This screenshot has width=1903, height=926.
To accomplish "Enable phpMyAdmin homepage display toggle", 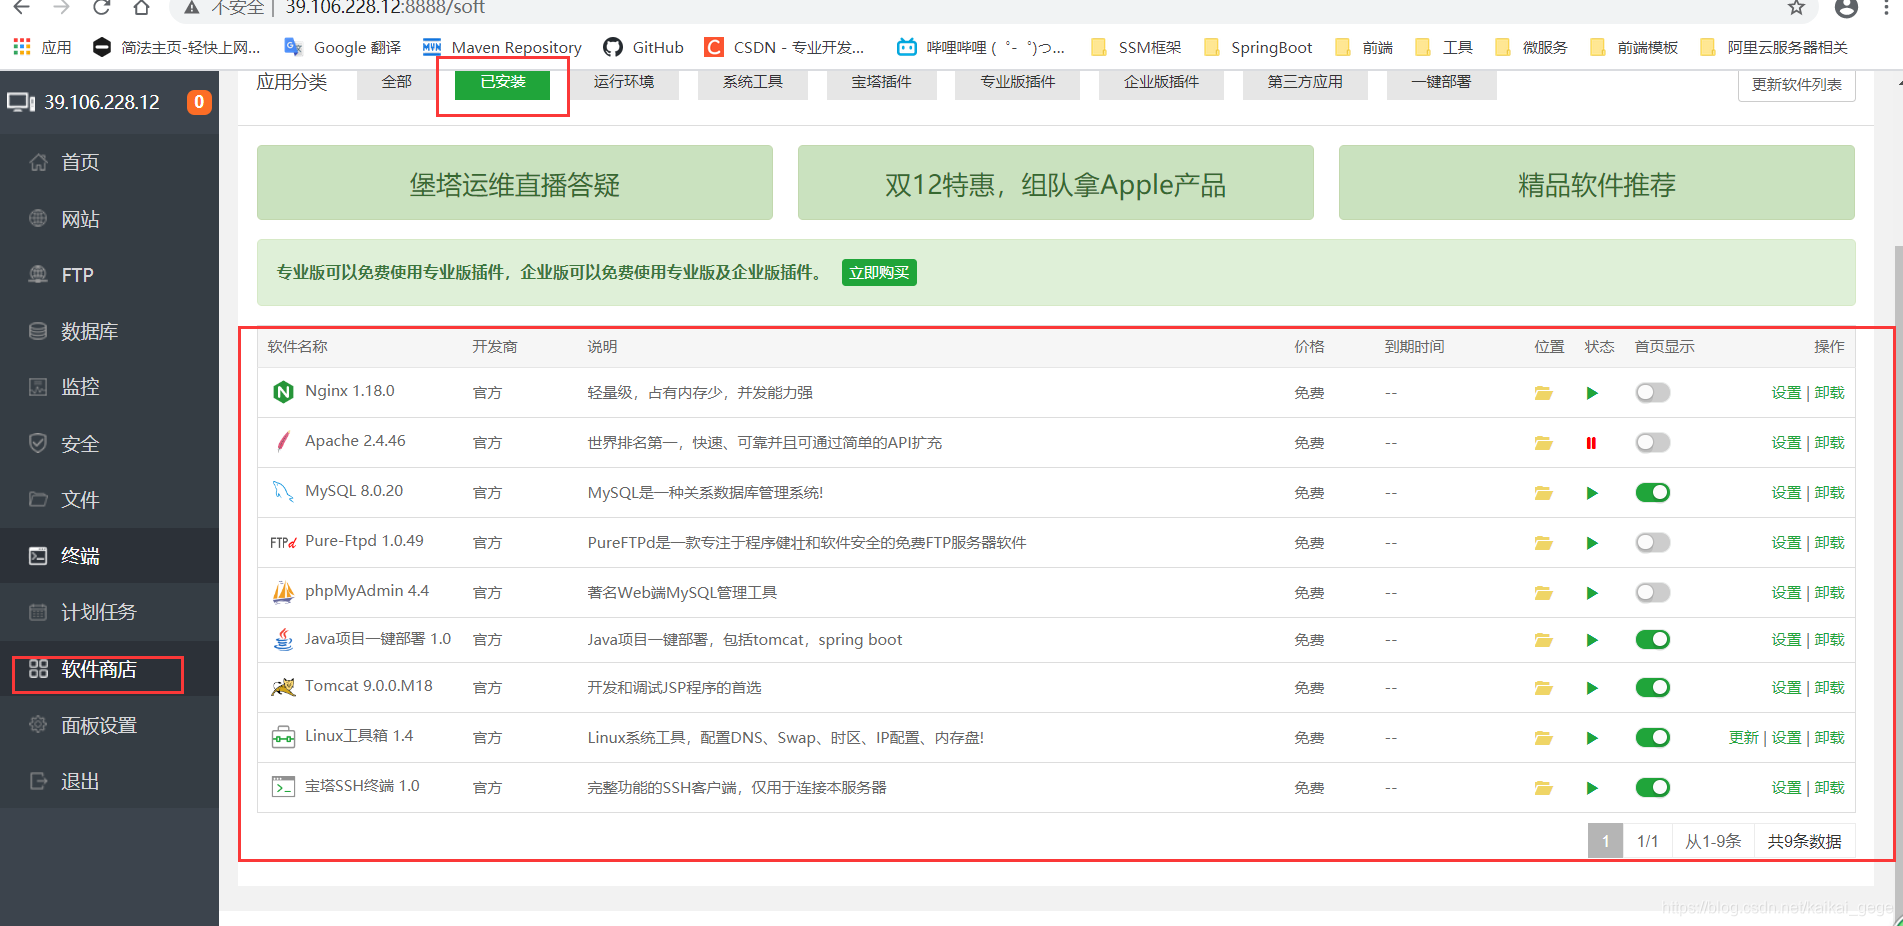I will click(x=1653, y=593).
